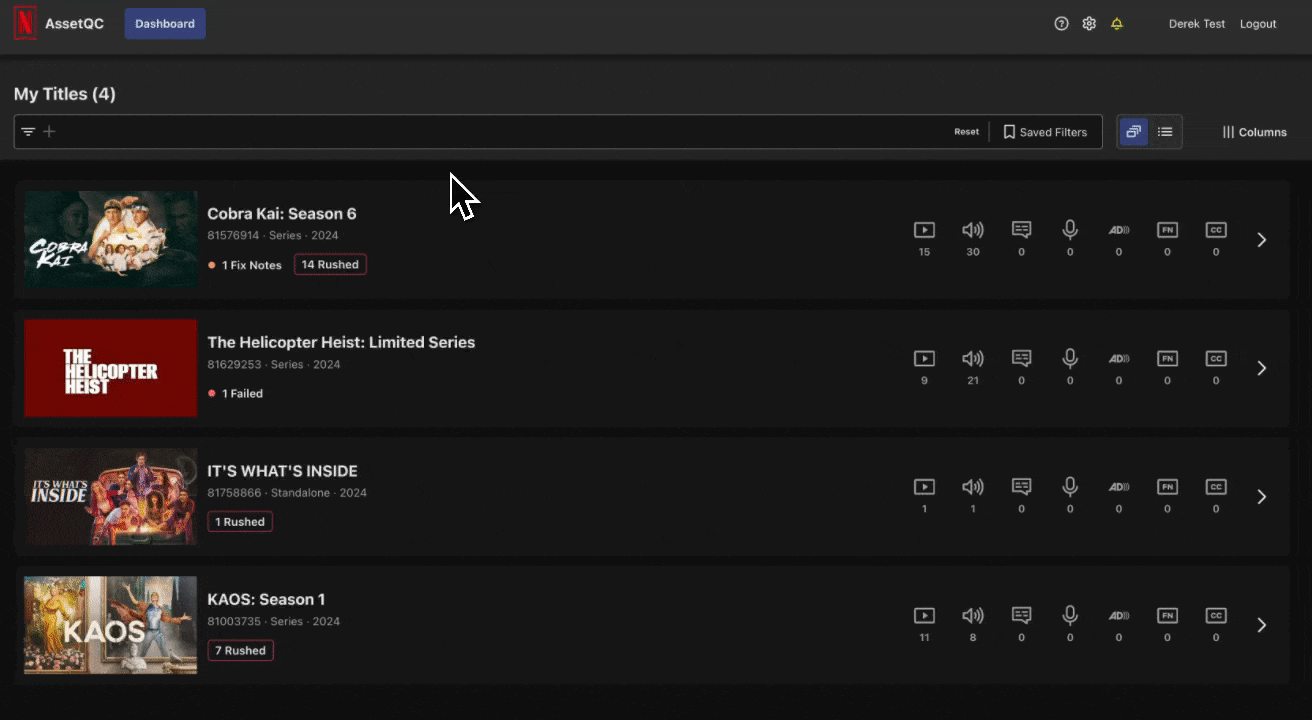The height and width of the screenshot is (720, 1312).
Task: Open the It's What's Inside poster thumbnail
Action: [x=111, y=497]
